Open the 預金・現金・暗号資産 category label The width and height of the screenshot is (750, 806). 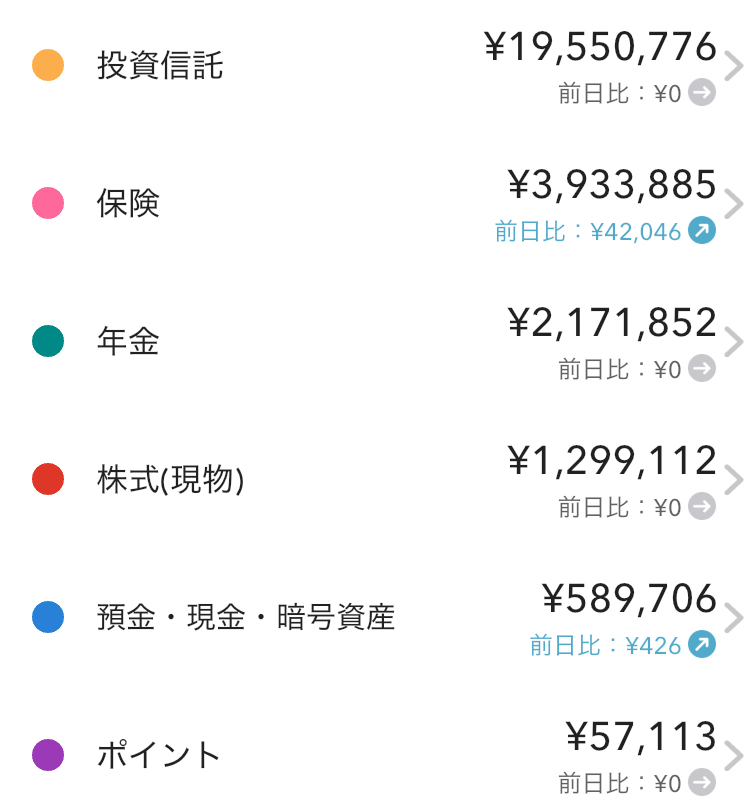click(x=246, y=617)
